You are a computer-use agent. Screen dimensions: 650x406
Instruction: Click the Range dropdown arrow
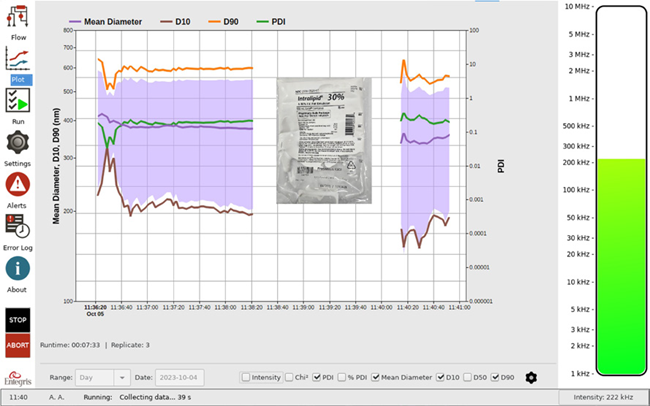pos(122,377)
